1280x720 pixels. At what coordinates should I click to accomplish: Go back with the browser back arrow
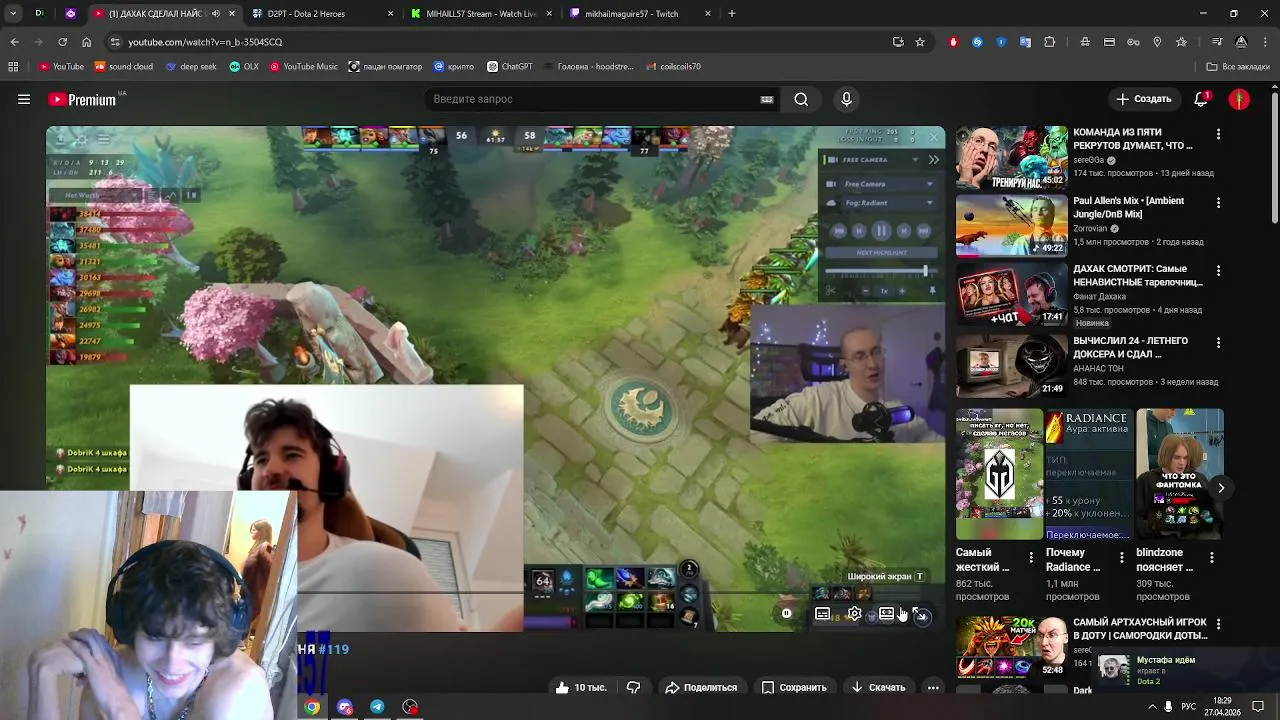point(14,42)
